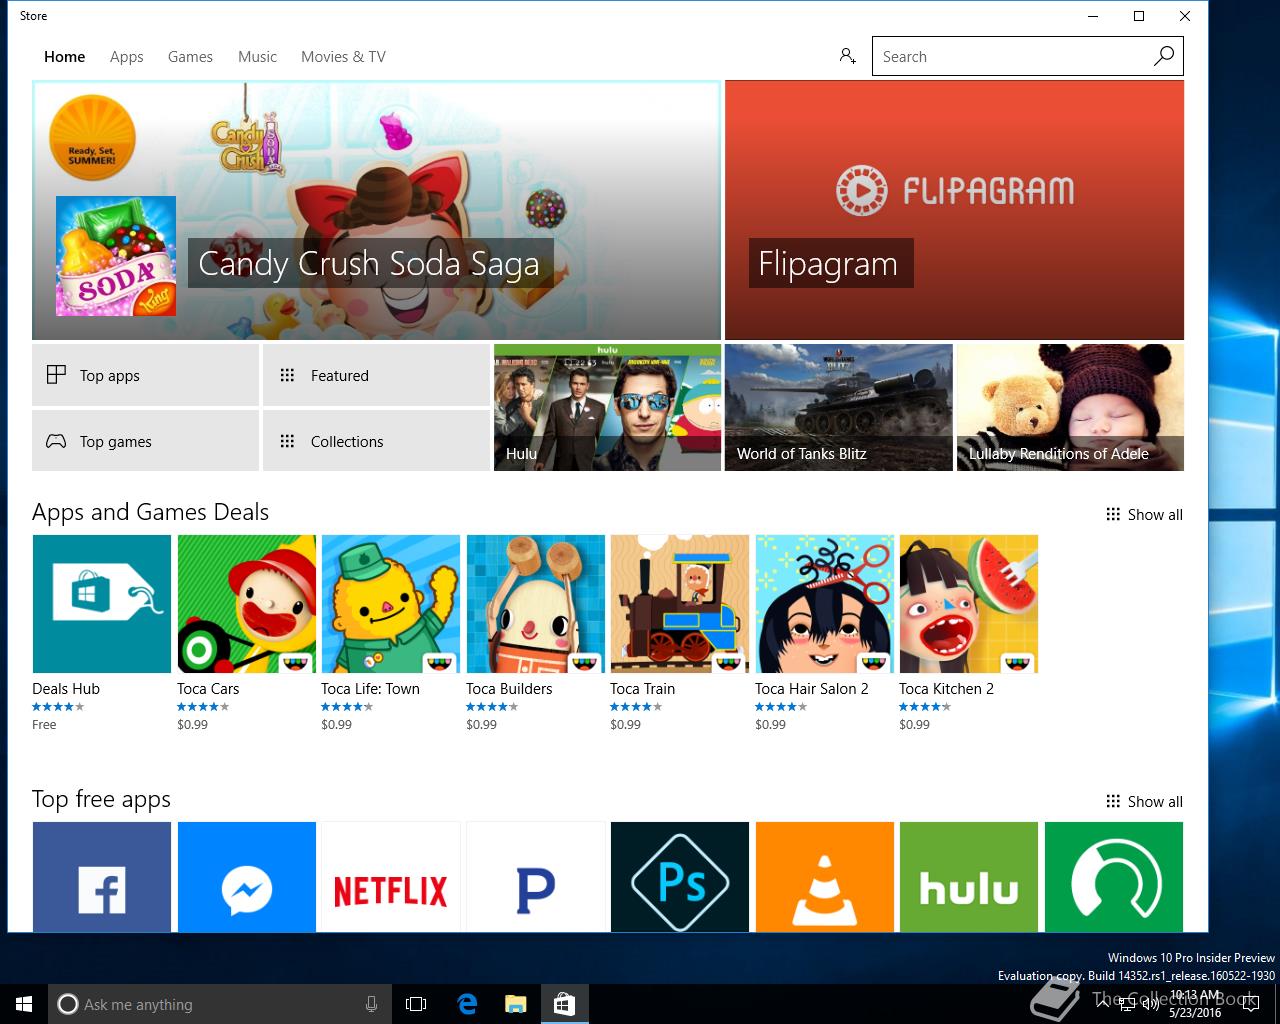Viewport: 1280px width, 1024px height.
Task: Click the Candy Crush Soda app icon
Action: 116,256
